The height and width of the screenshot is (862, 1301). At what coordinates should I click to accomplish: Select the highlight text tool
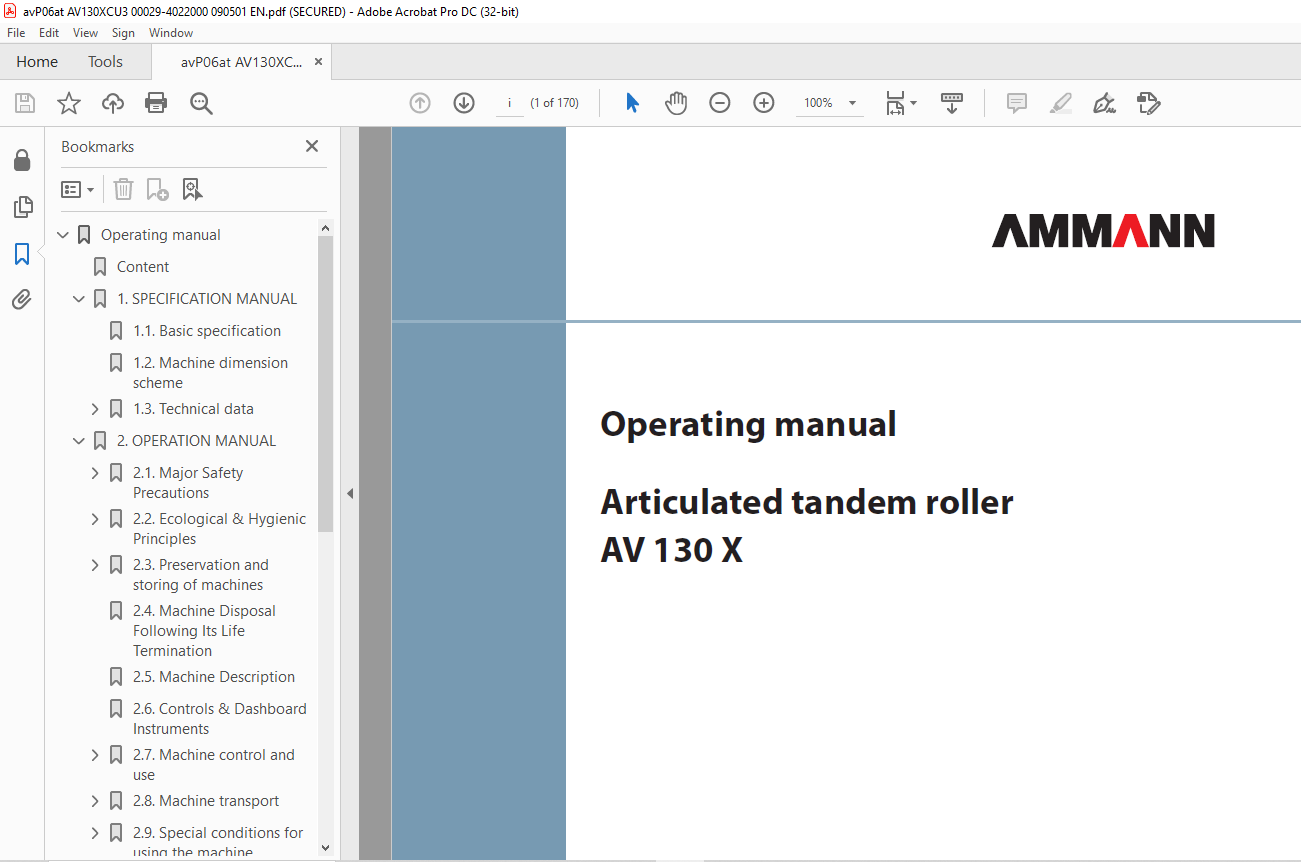click(1060, 103)
